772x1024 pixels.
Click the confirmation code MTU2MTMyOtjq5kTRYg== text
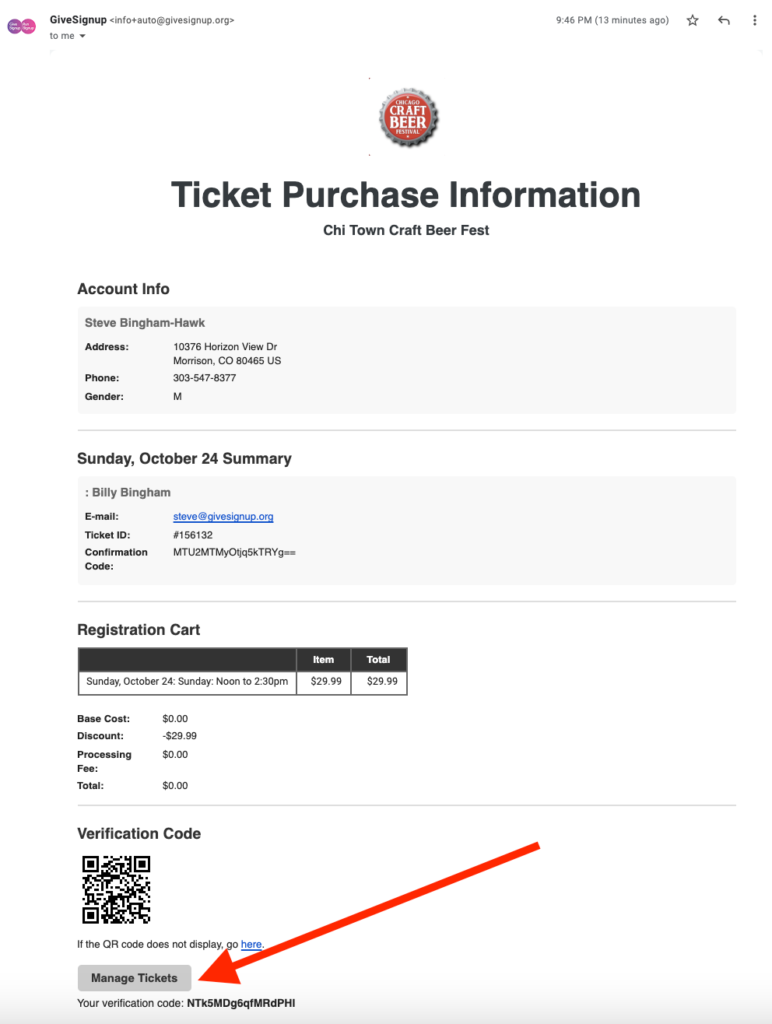[234, 552]
